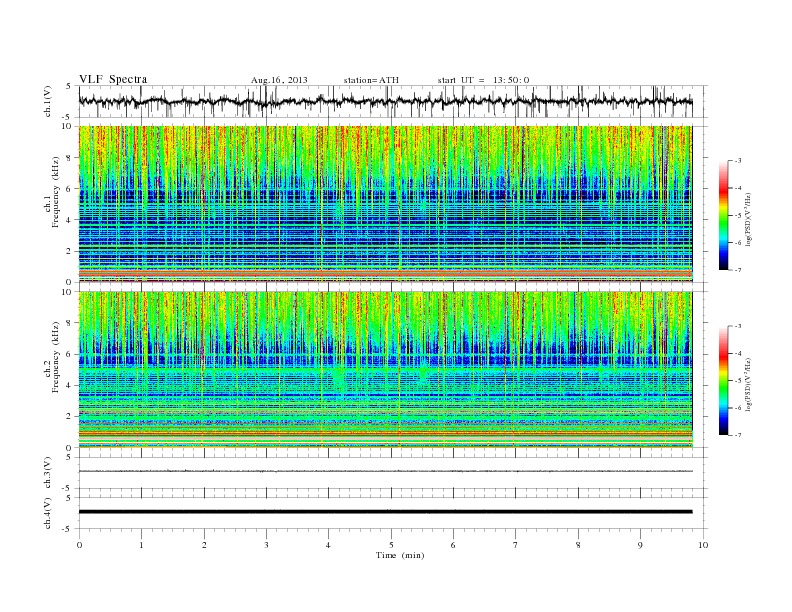Click the thin ch.3 voltage trace
This screenshot has height=612, width=792.
pos(385,471)
